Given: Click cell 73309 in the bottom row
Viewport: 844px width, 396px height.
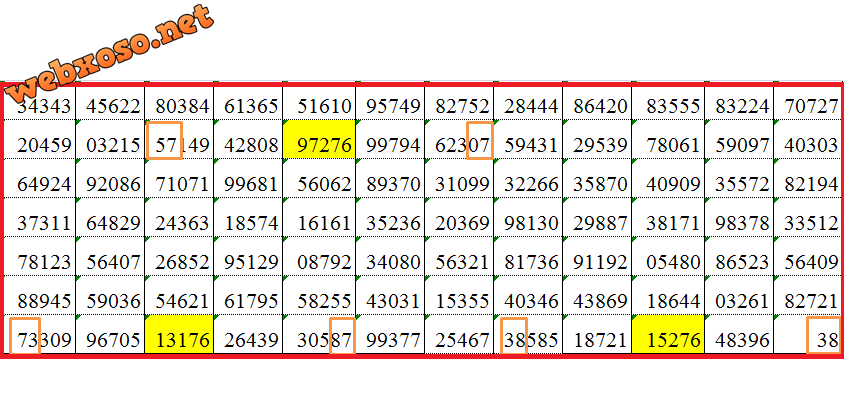Looking at the screenshot, I should click(x=40, y=334).
